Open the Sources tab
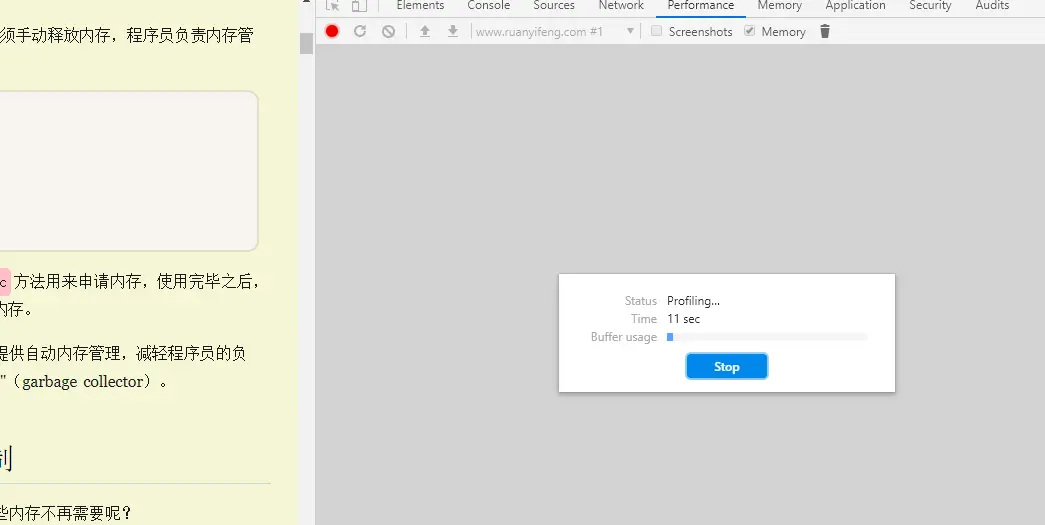The height and width of the screenshot is (525, 1045). click(x=554, y=5)
